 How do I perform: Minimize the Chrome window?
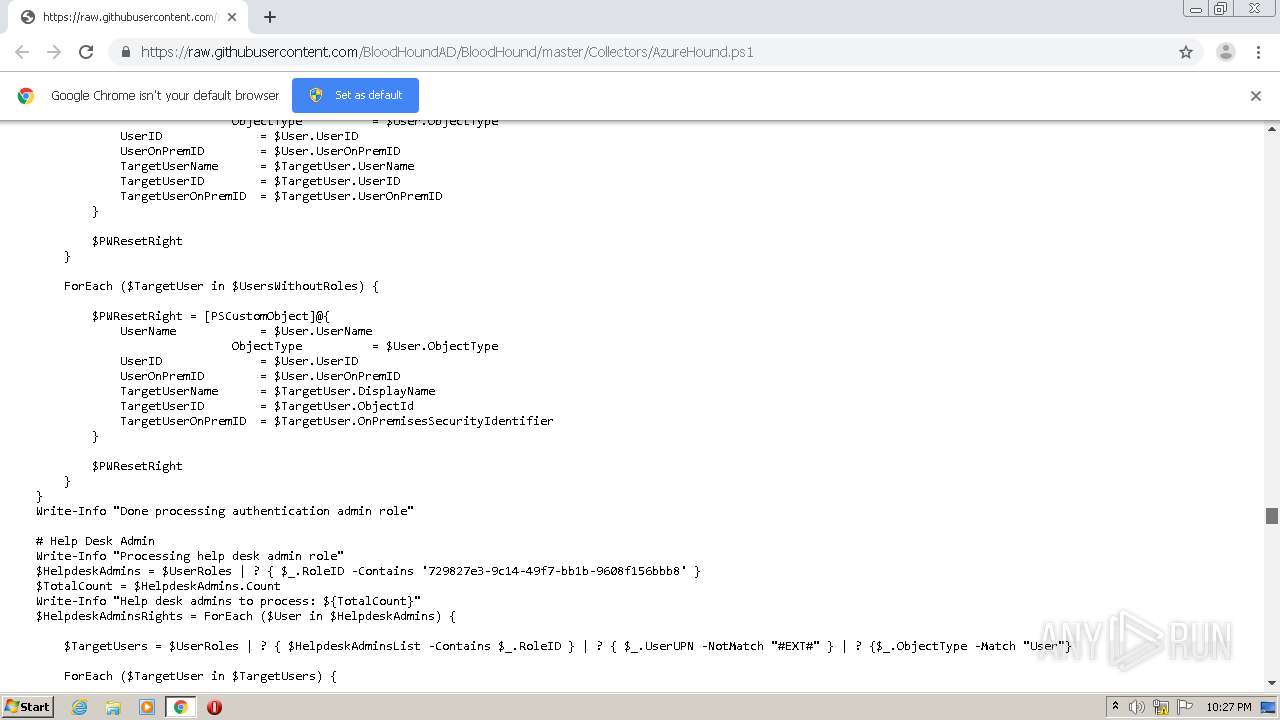coord(1196,9)
